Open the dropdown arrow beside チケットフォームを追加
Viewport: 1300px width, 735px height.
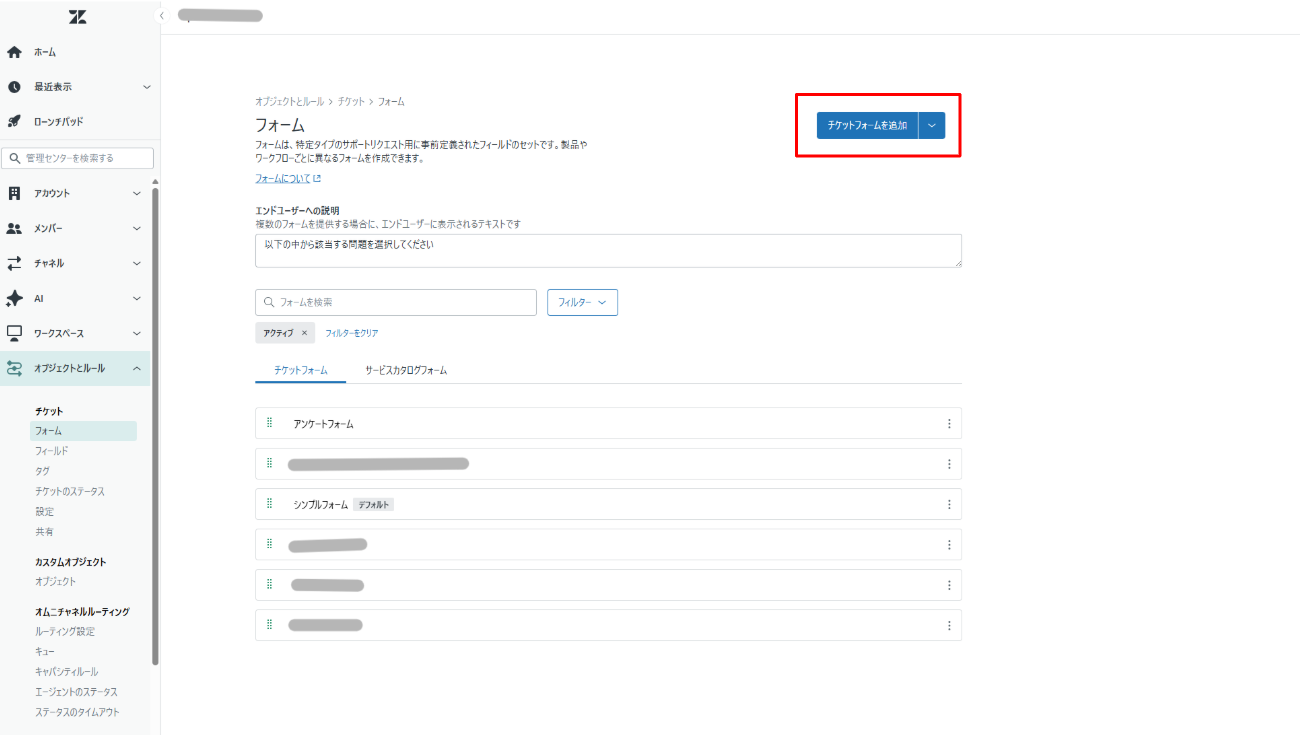point(930,125)
